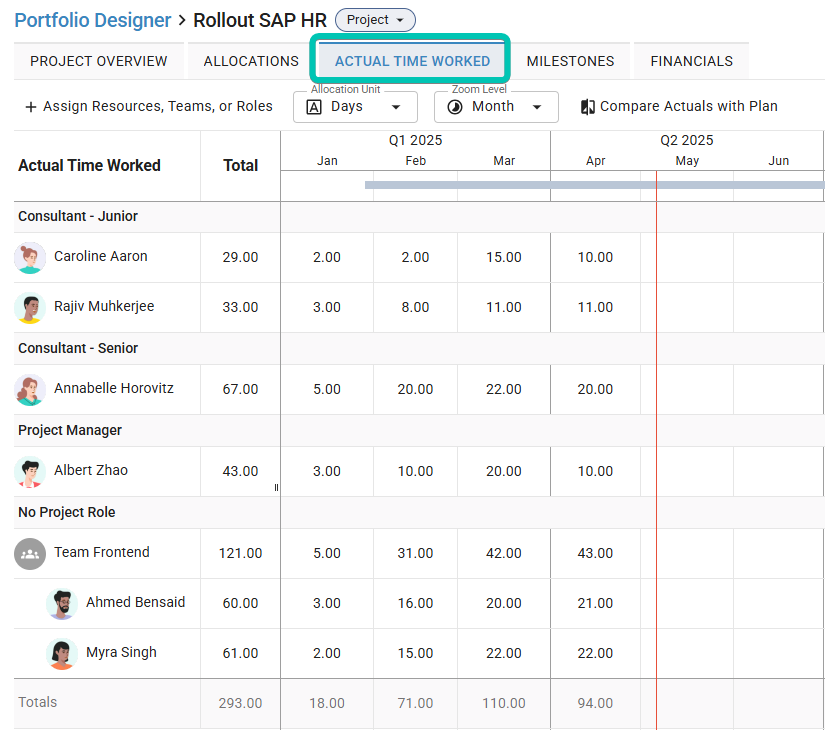
Task: Click the Team Frontend group icon
Action: click(x=30, y=554)
